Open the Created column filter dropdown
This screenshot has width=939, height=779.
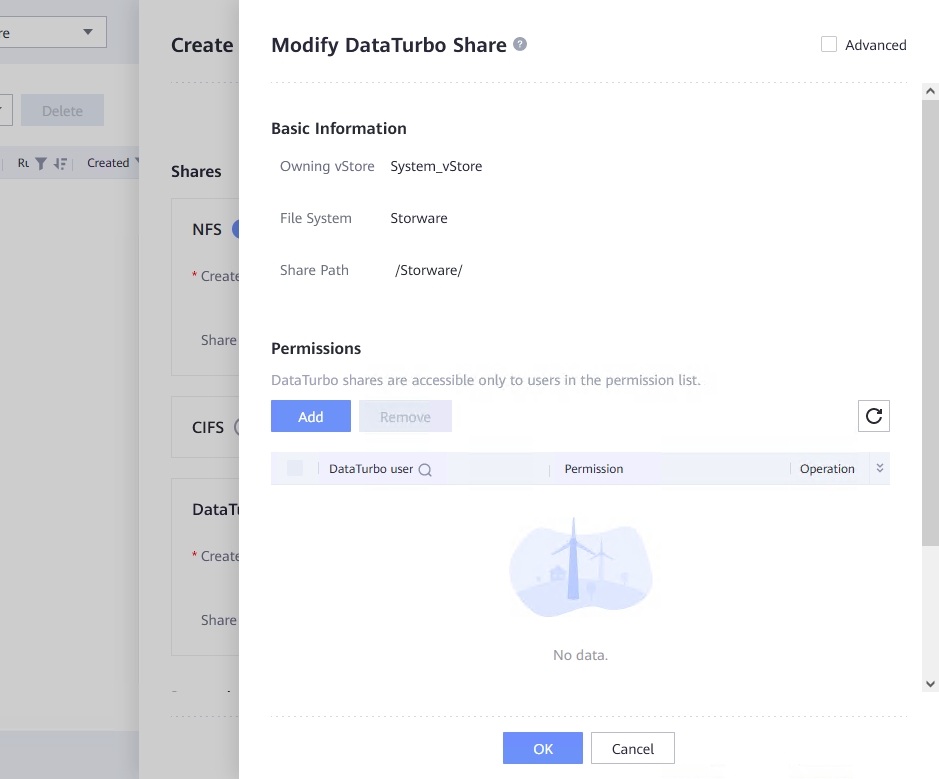136,163
